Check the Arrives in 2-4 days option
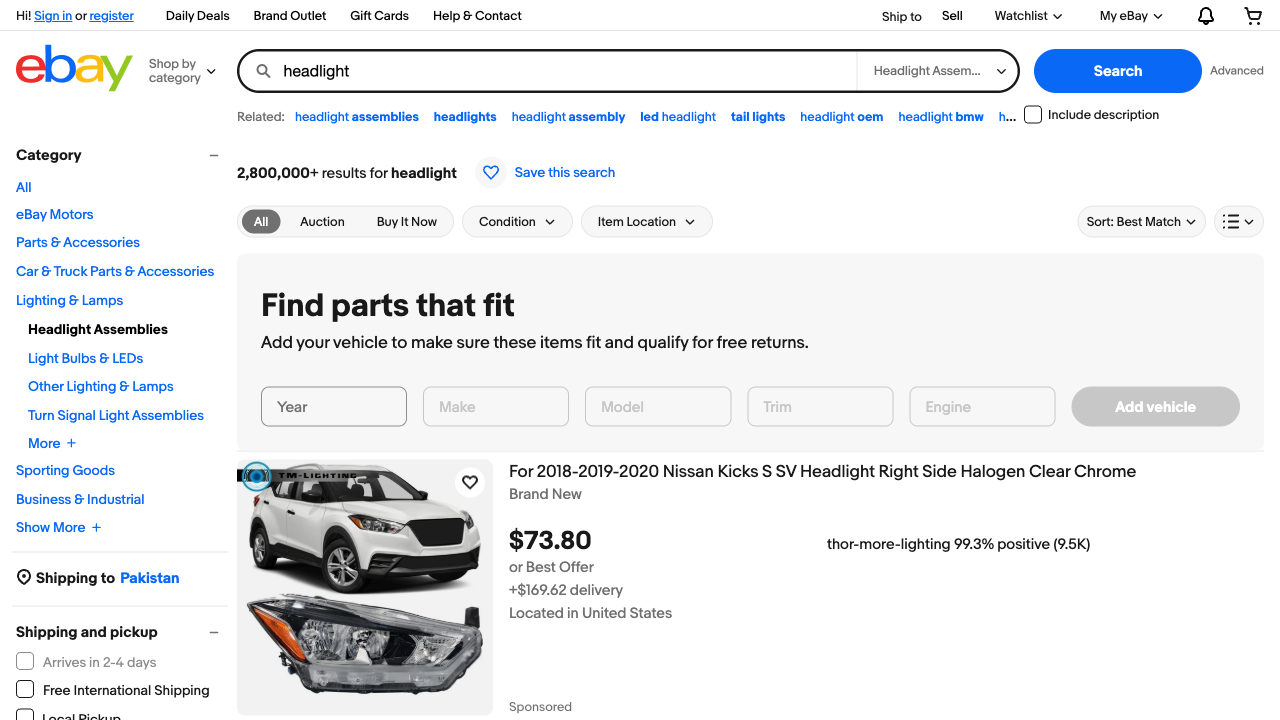 pyautogui.click(x=25, y=662)
